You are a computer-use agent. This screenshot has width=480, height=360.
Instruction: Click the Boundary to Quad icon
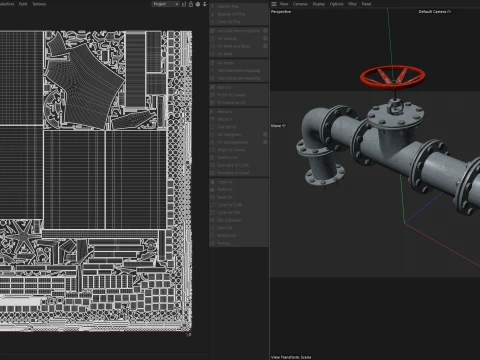[x=213, y=173]
